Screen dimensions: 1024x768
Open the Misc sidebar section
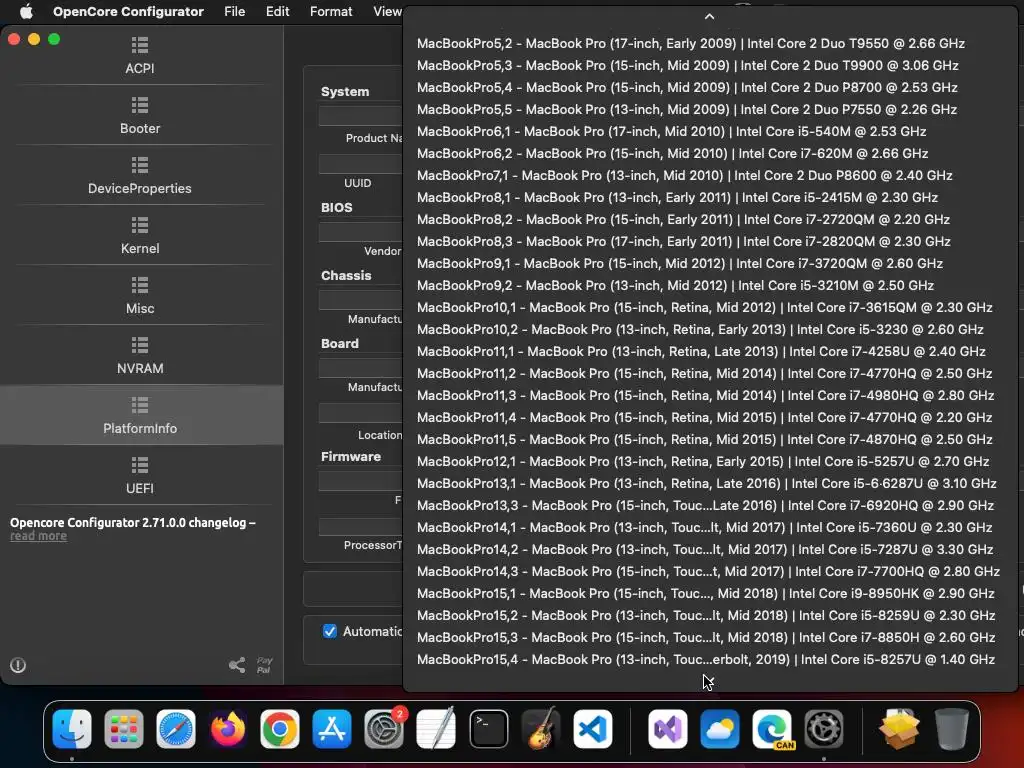pos(140,296)
